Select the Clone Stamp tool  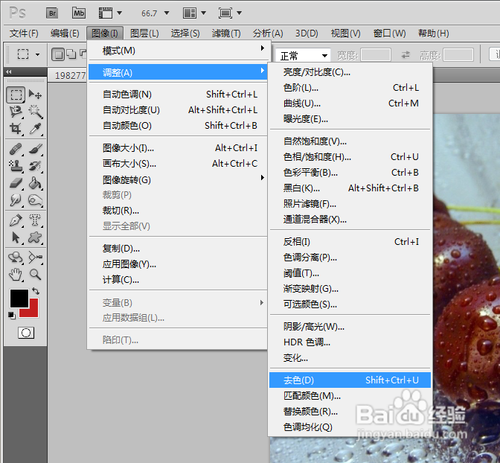15,166
